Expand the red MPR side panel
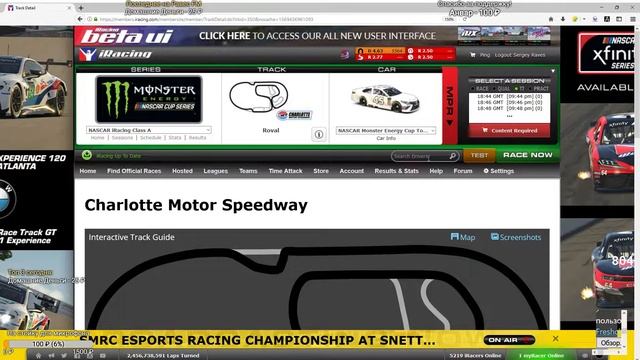This screenshot has height=360, width=640. click(450, 106)
